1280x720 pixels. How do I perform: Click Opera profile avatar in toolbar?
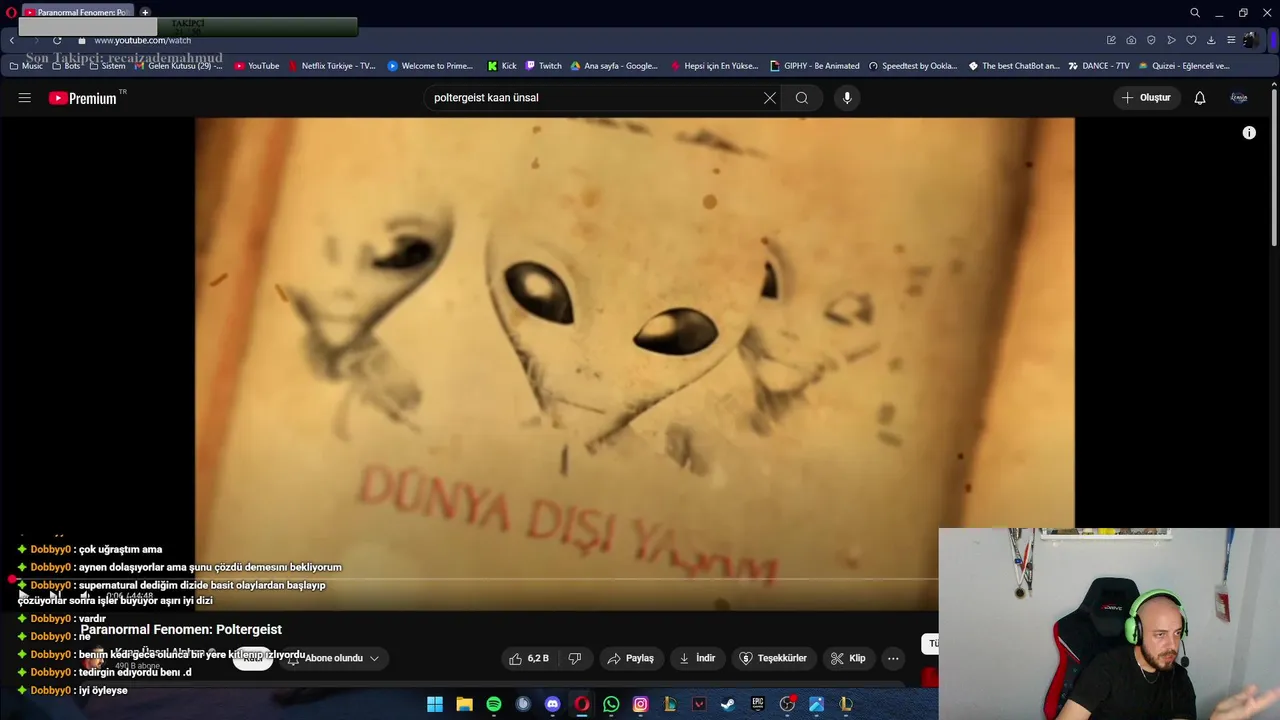(x=1250, y=40)
